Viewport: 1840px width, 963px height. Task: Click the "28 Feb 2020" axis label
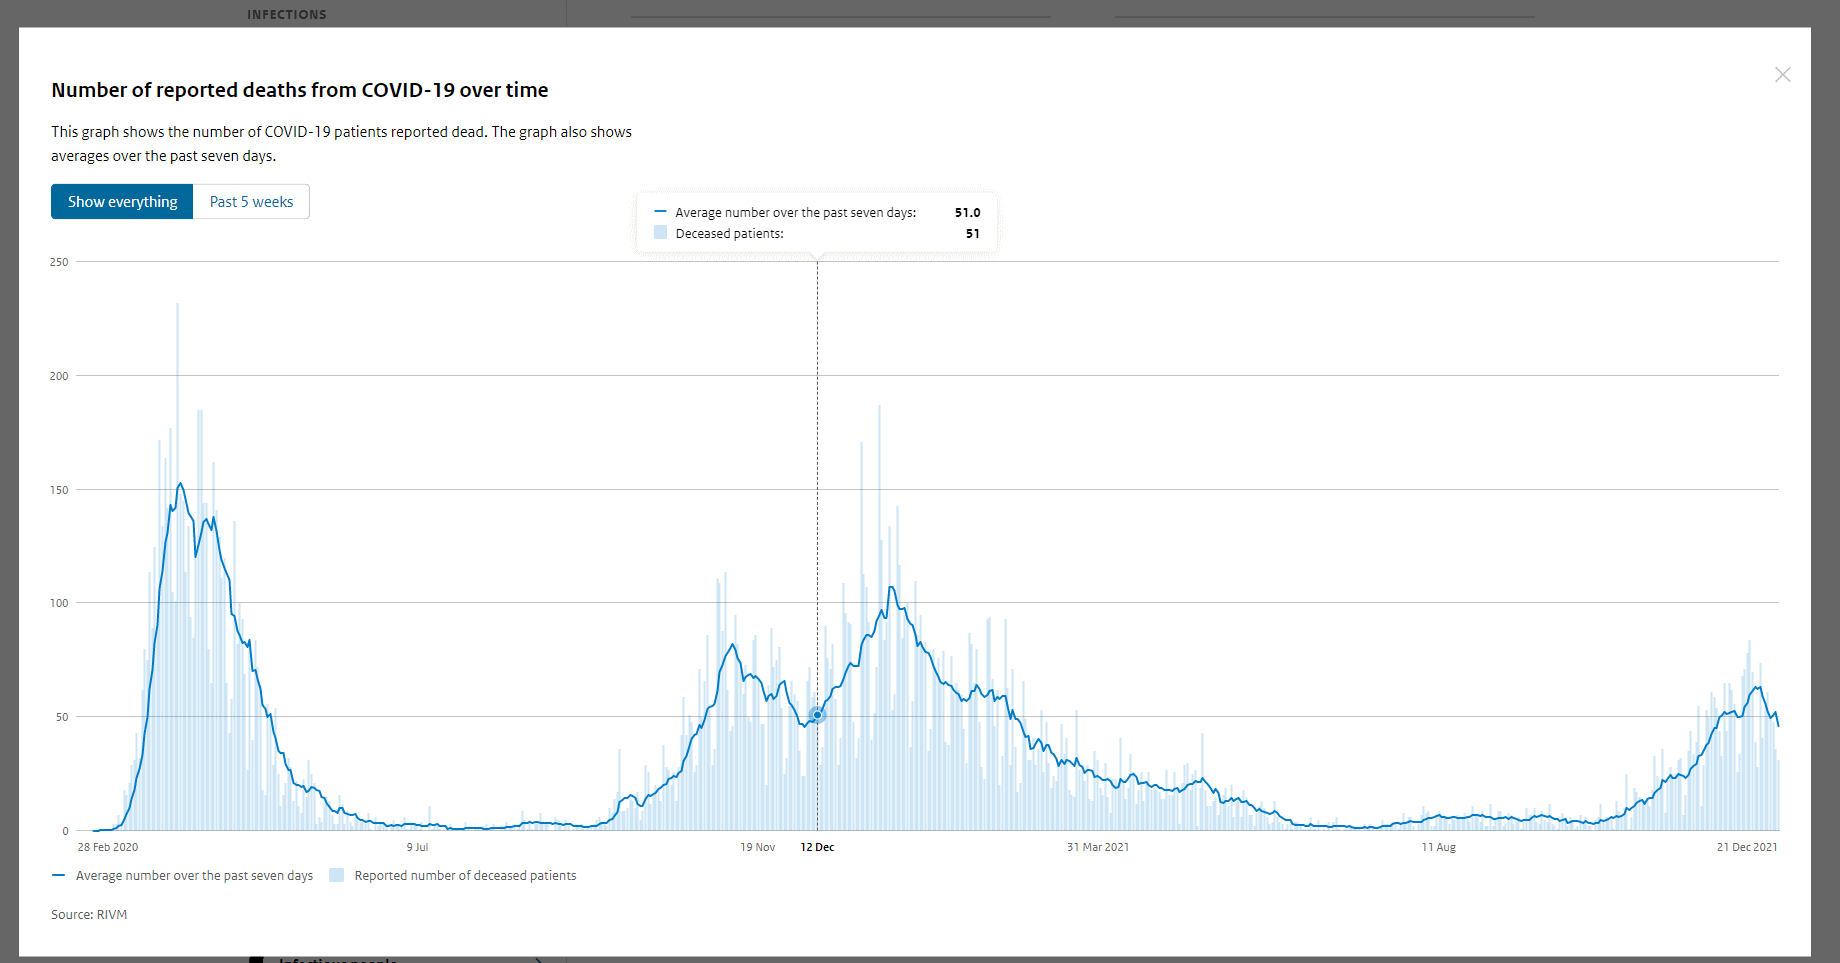tap(108, 847)
